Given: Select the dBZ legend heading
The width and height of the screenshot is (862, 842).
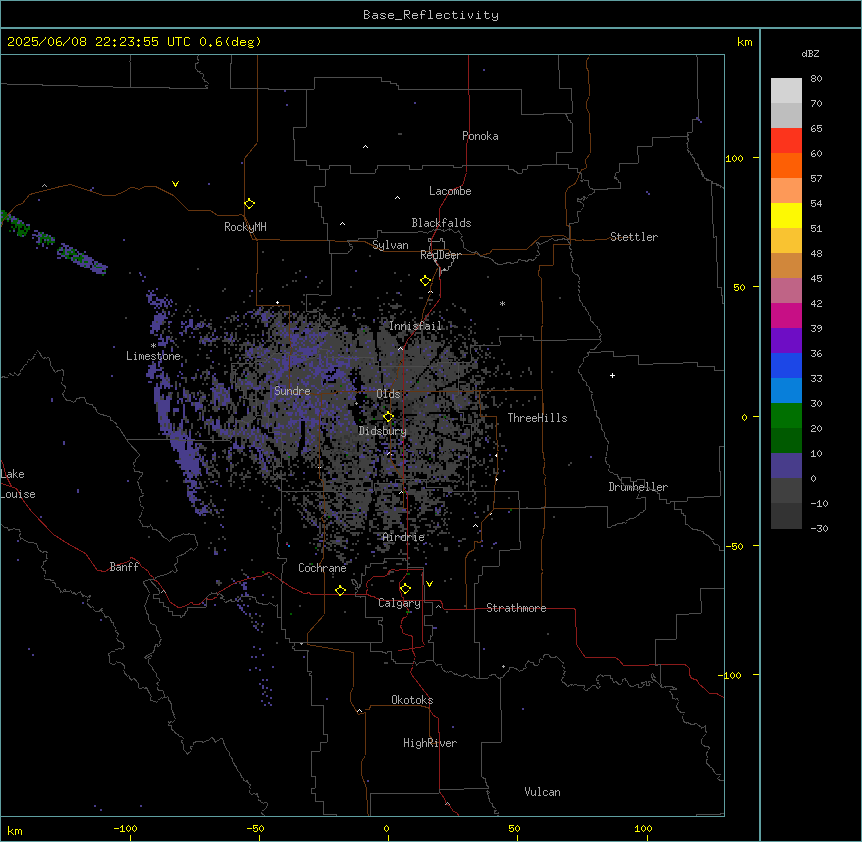Looking at the screenshot, I should [x=810, y=53].
